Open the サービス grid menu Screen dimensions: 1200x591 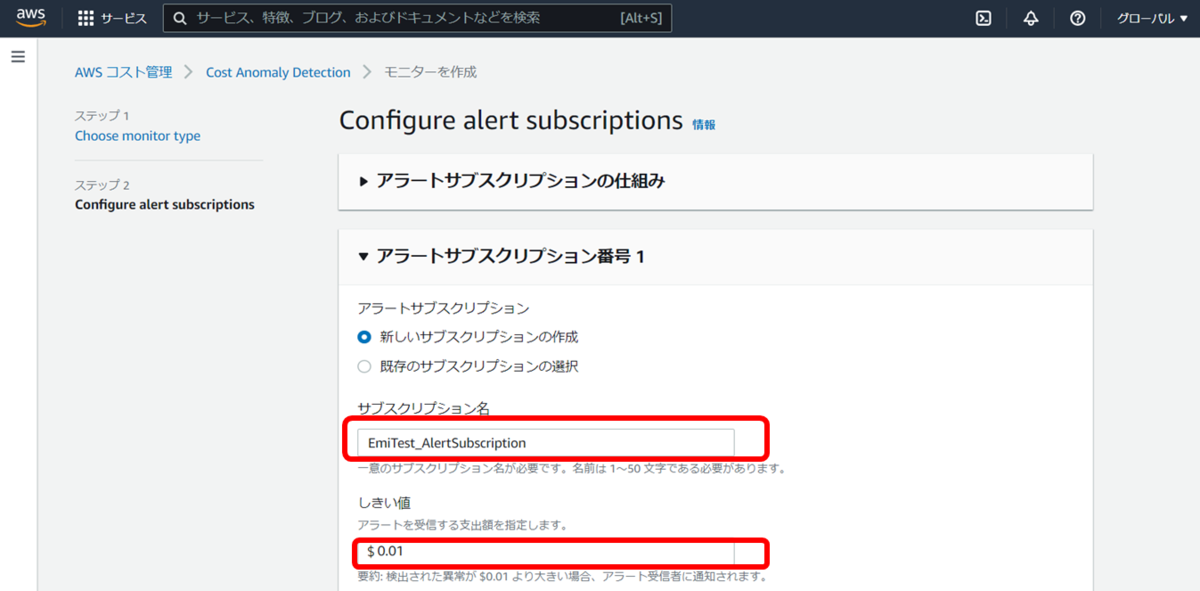(x=112, y=18)
